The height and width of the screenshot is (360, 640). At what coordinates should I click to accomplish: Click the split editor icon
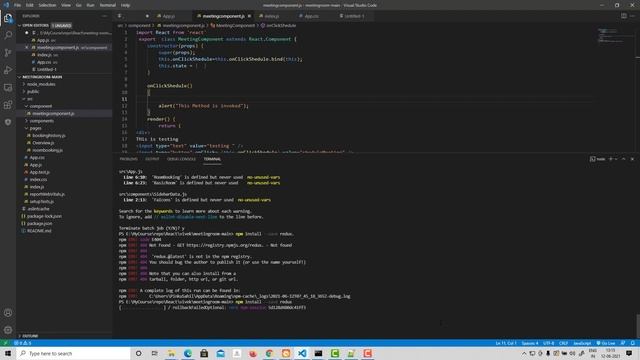(x=624, y=16)
